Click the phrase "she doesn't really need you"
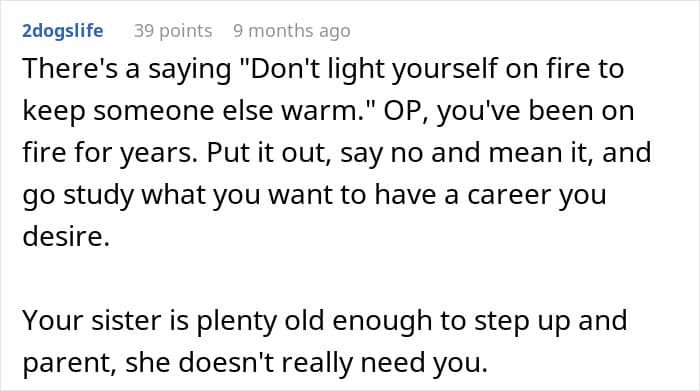The image size is (700, 391). (x=305, y=363)
